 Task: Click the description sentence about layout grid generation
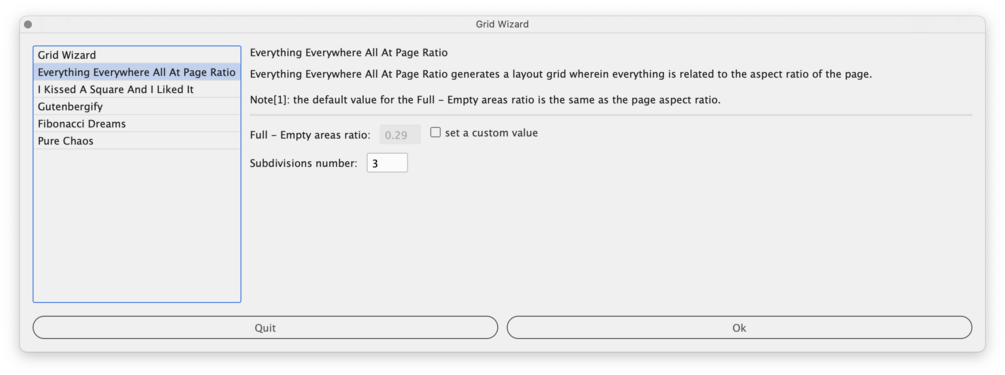pyautogui.click(x=561, y=74)
